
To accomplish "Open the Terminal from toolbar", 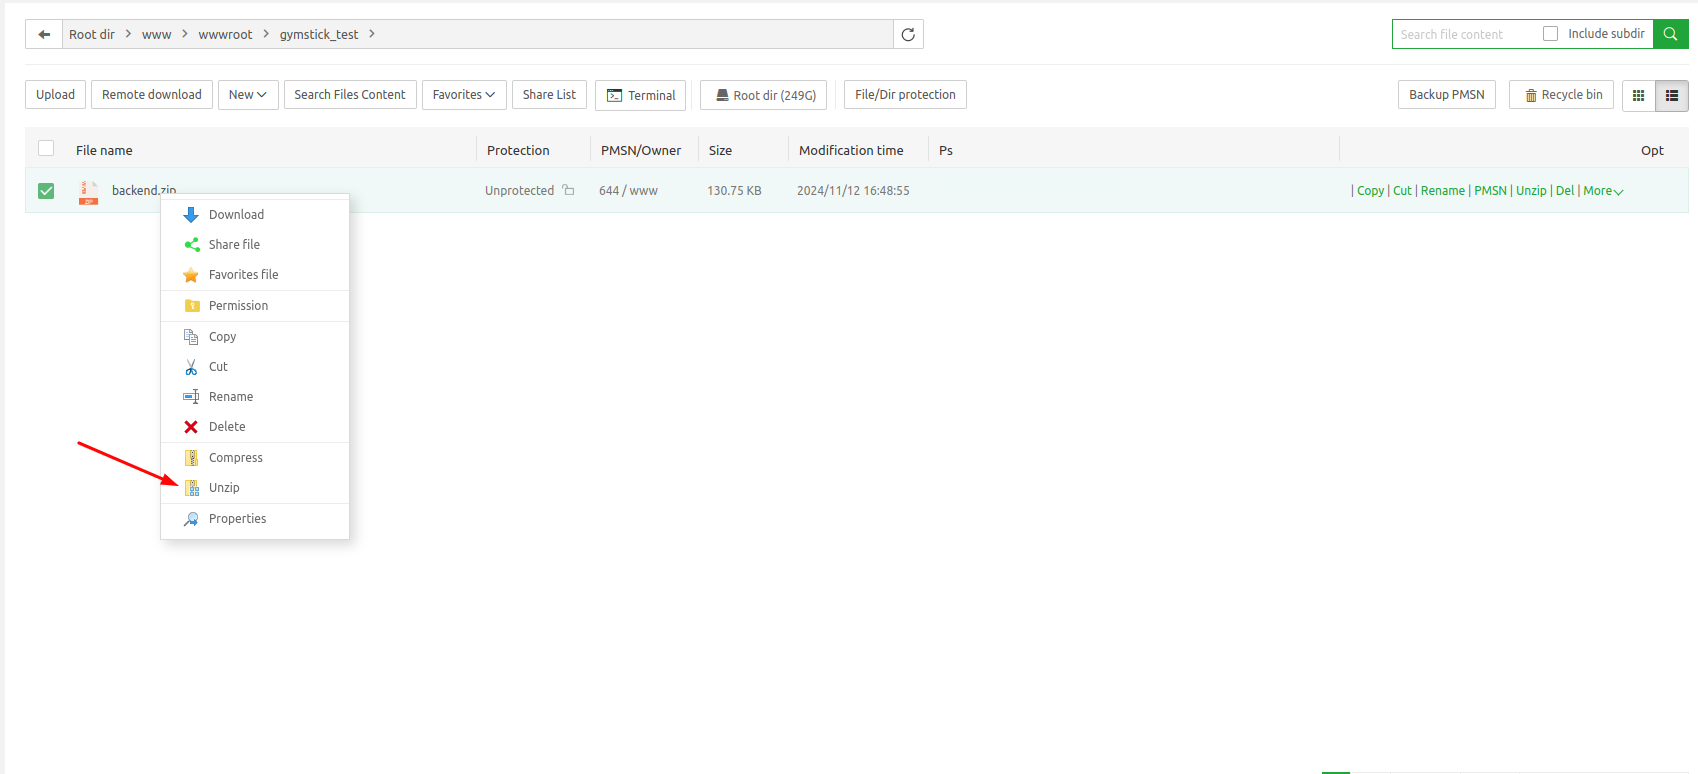I will coord(640,95).
